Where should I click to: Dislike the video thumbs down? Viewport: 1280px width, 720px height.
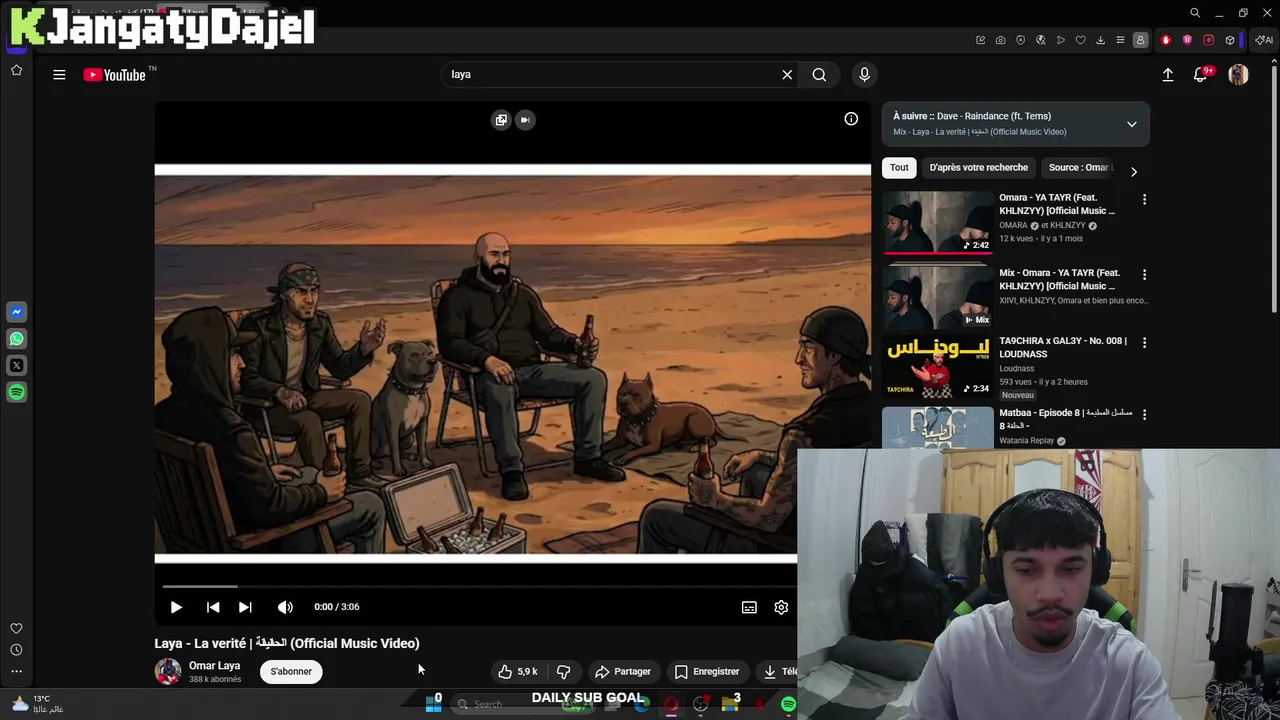click(563, 672)
